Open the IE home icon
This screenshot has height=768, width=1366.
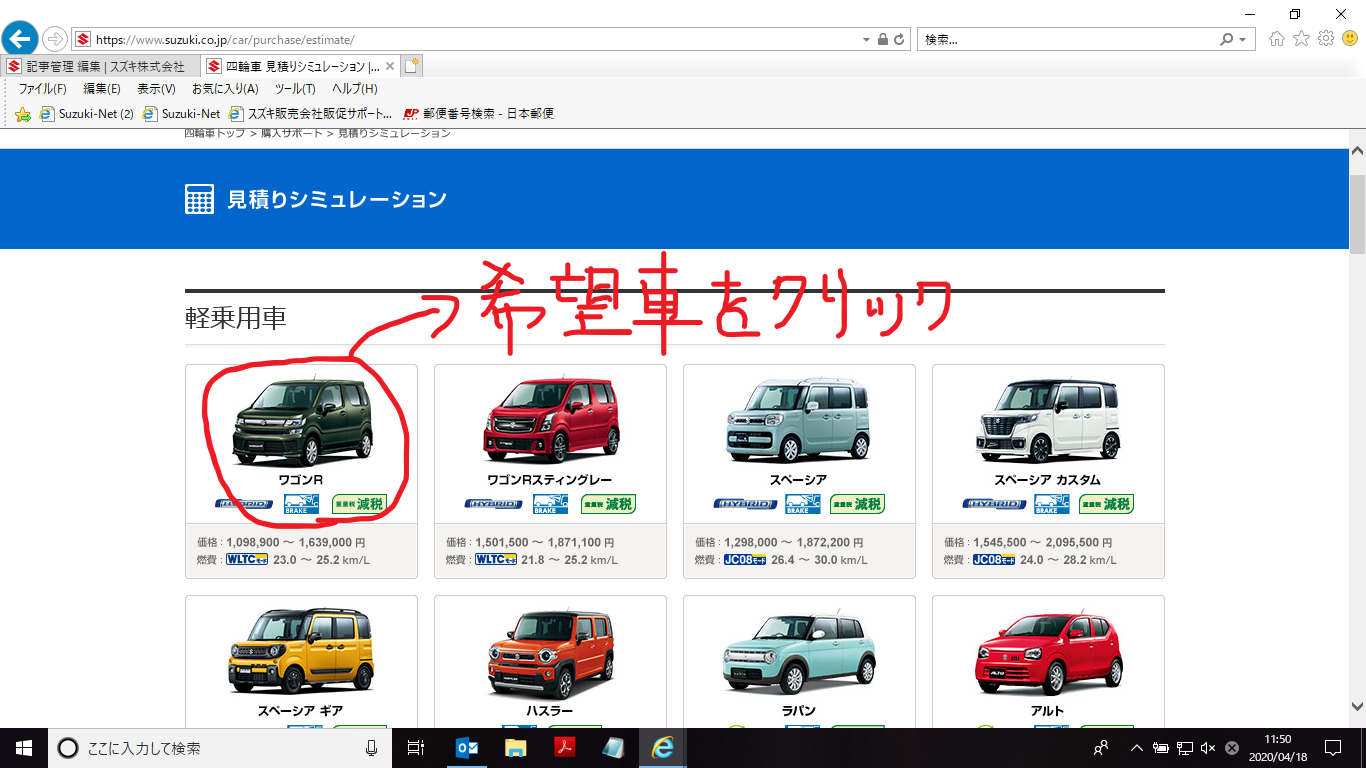click(1277, 39)
